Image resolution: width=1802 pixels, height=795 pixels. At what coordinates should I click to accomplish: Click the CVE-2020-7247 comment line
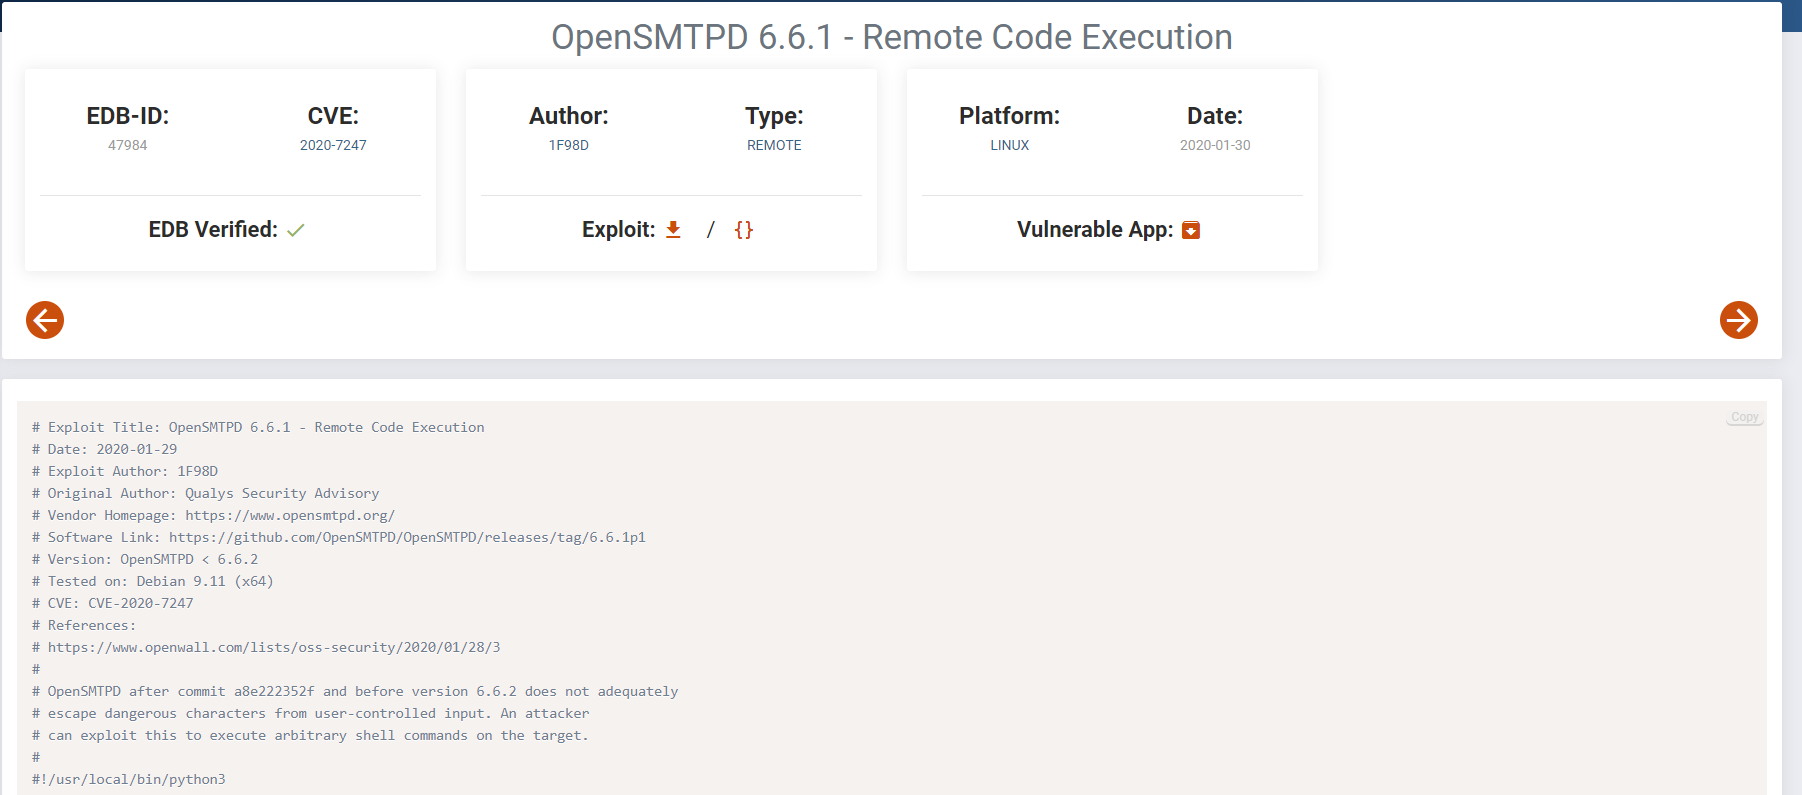pyautogui.click(x=112, y=603)
